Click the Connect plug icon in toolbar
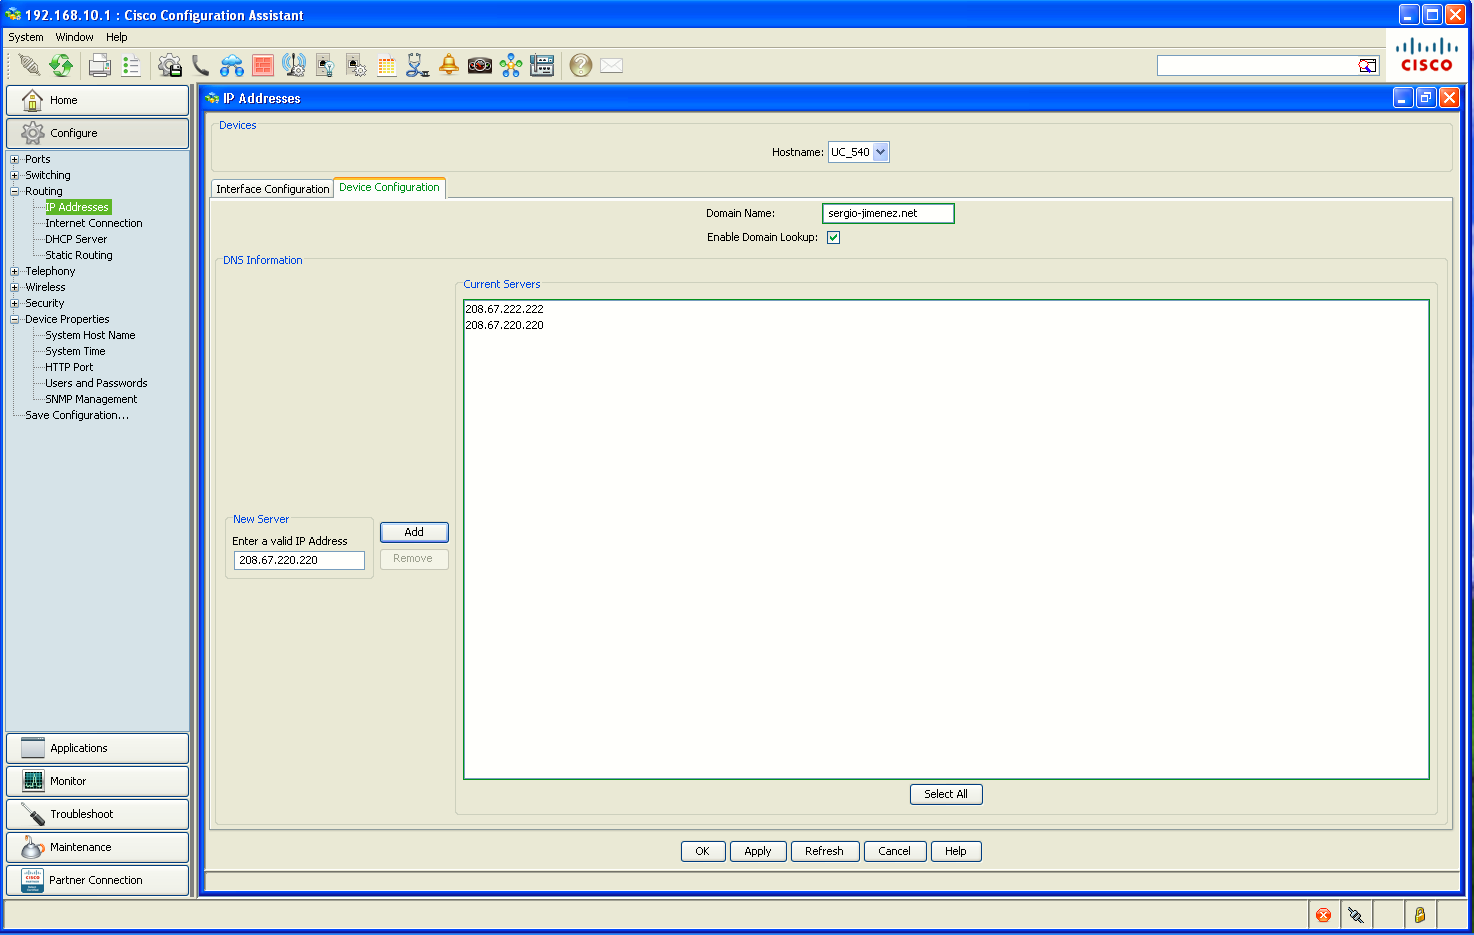The width and height of the screenshot is (1474, 935). point(29,65)
